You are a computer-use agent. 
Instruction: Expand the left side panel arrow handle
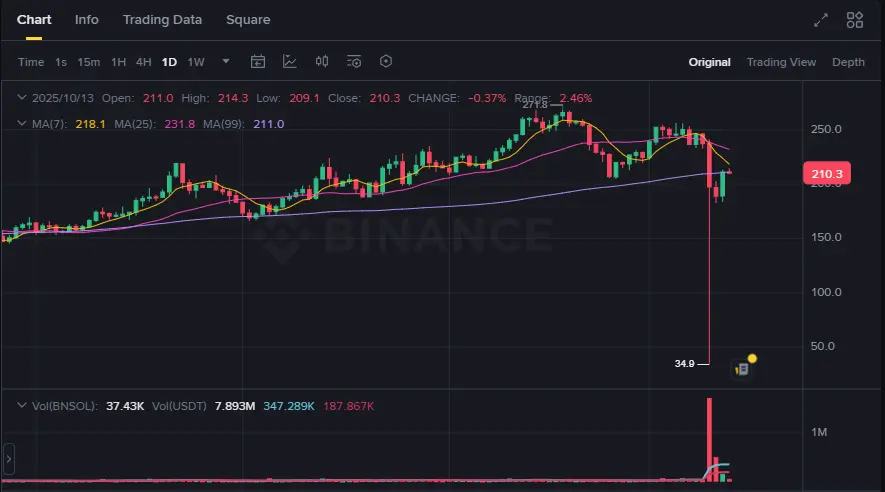click(x=6, y=460)
